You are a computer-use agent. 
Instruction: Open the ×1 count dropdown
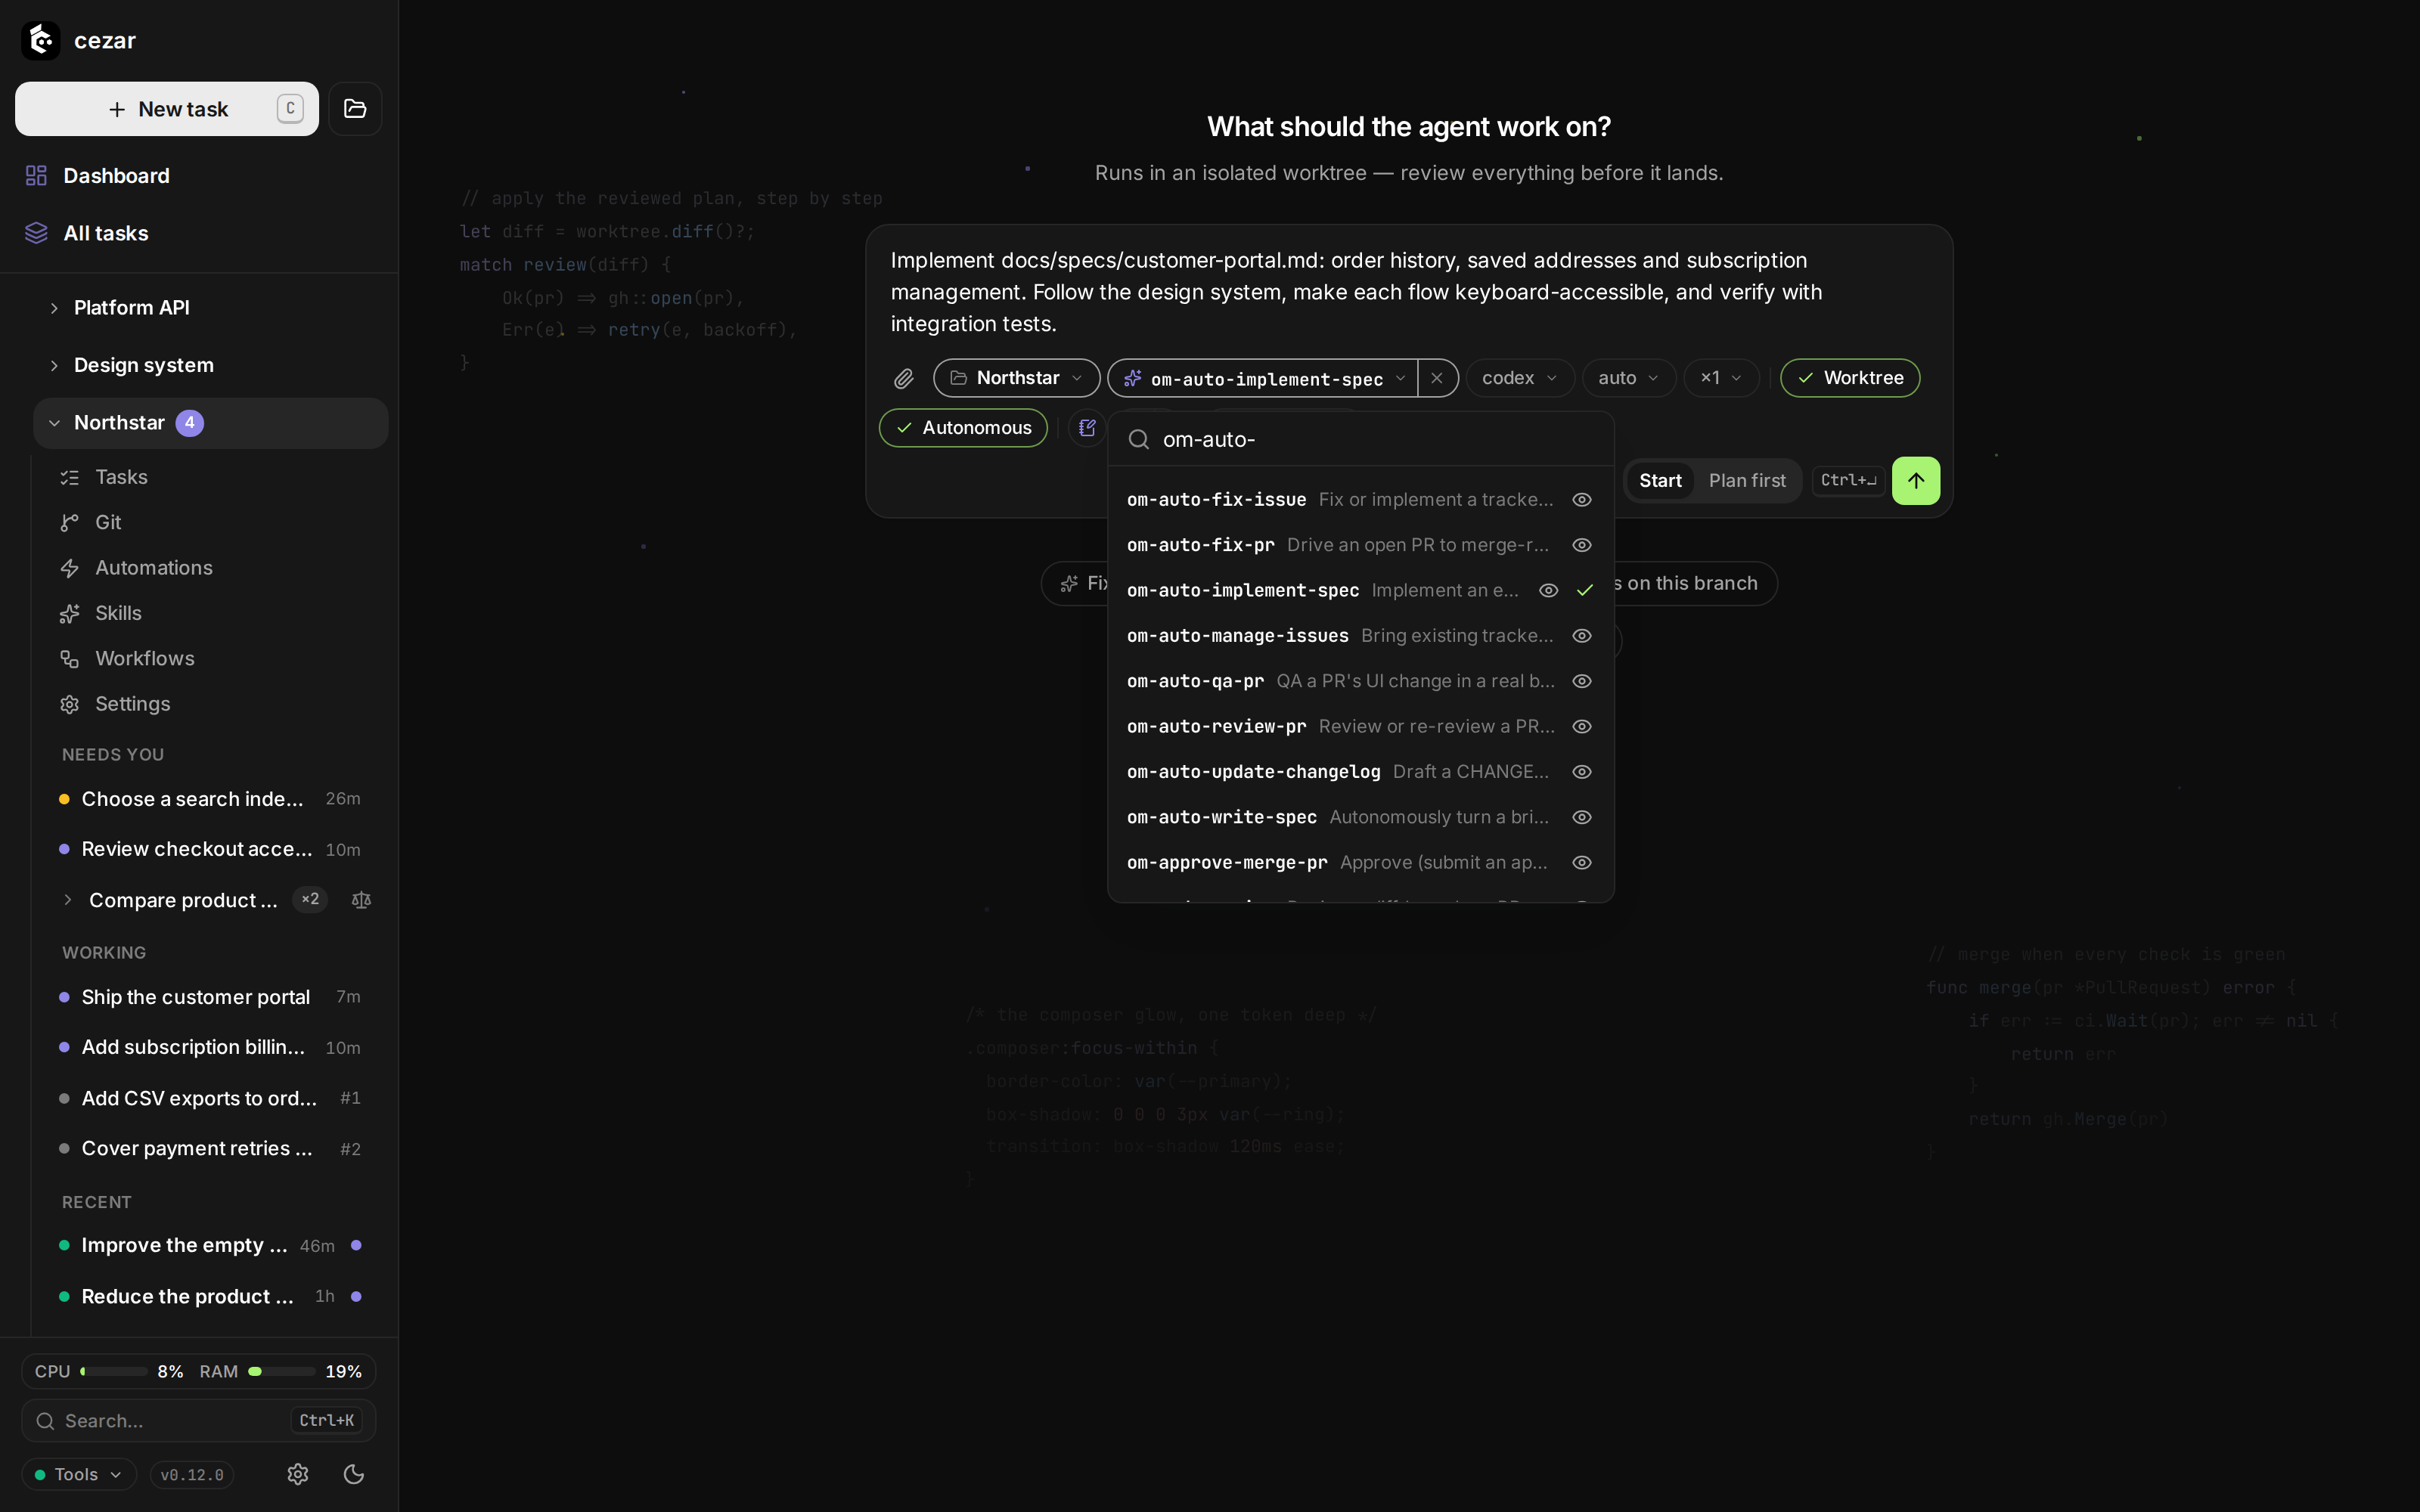(1721, 378)
